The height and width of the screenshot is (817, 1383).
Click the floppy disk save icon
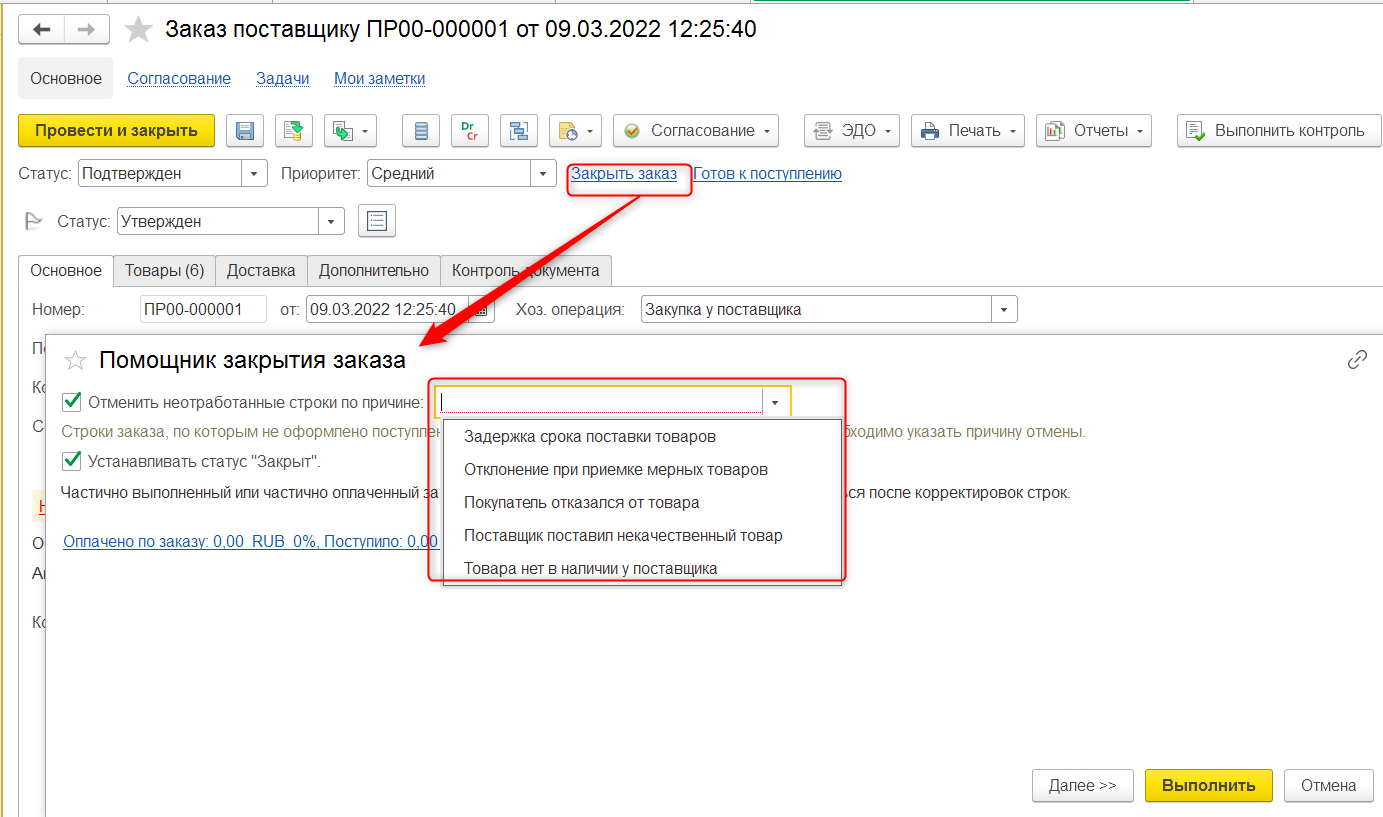coord(245,131)
